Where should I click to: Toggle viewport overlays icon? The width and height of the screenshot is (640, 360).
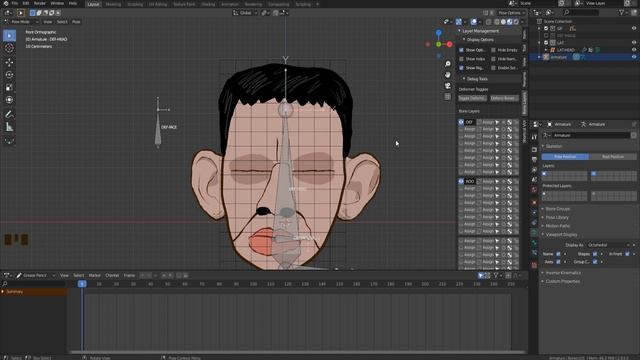473,22
